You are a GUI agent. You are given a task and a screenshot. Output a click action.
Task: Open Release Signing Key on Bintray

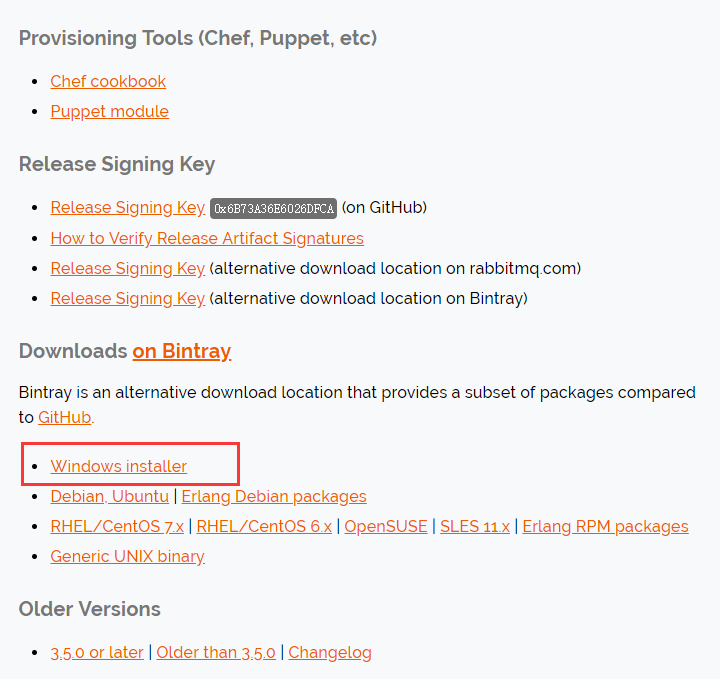[127, 298]
